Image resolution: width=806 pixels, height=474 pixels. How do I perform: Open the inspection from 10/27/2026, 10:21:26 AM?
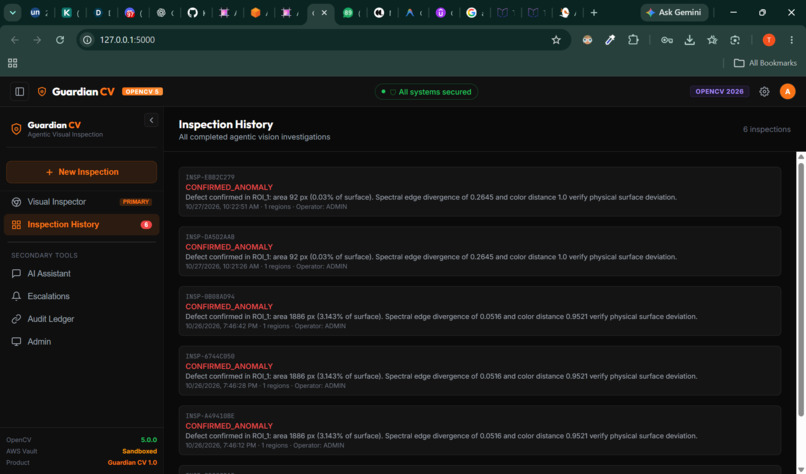480,251
